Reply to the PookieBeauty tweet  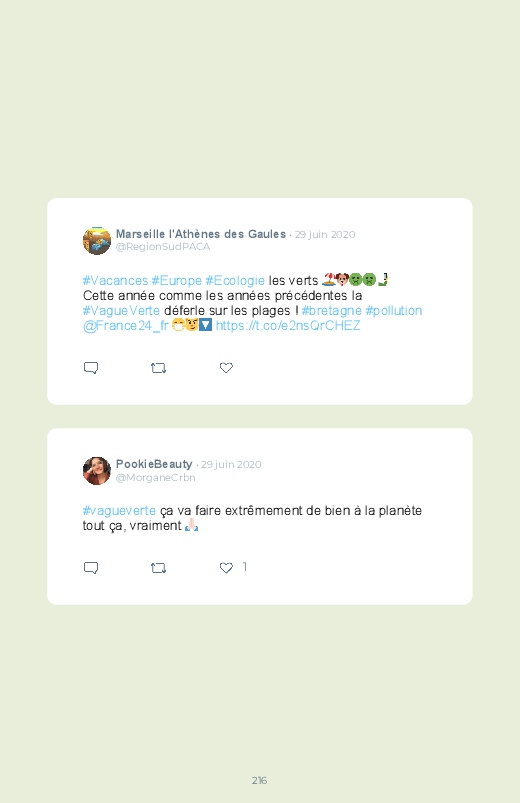(91, 567)
